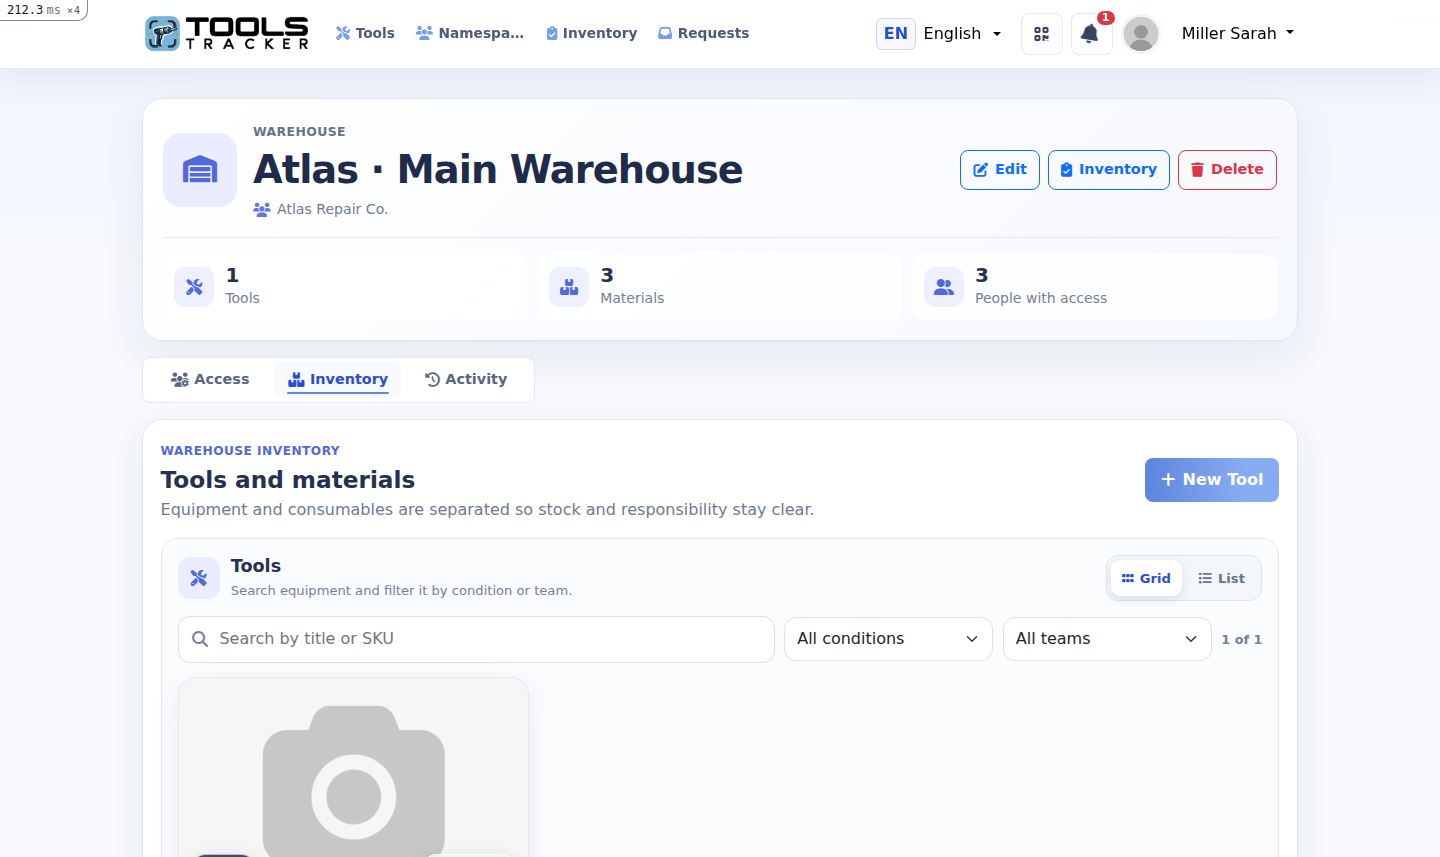Click the EN language badge
This screenshot has height=857, width=1440.
(x=896, y=33)
